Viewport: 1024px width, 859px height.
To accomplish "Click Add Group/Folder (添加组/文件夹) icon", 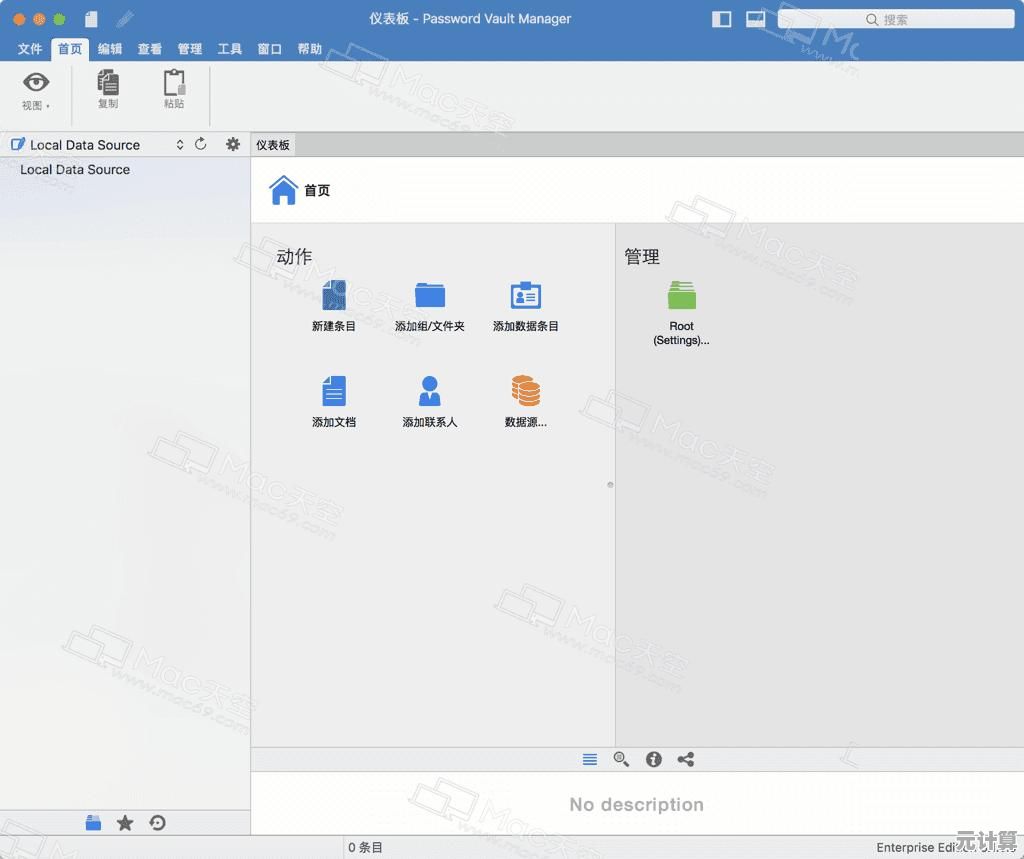I will tap(430, 296).
